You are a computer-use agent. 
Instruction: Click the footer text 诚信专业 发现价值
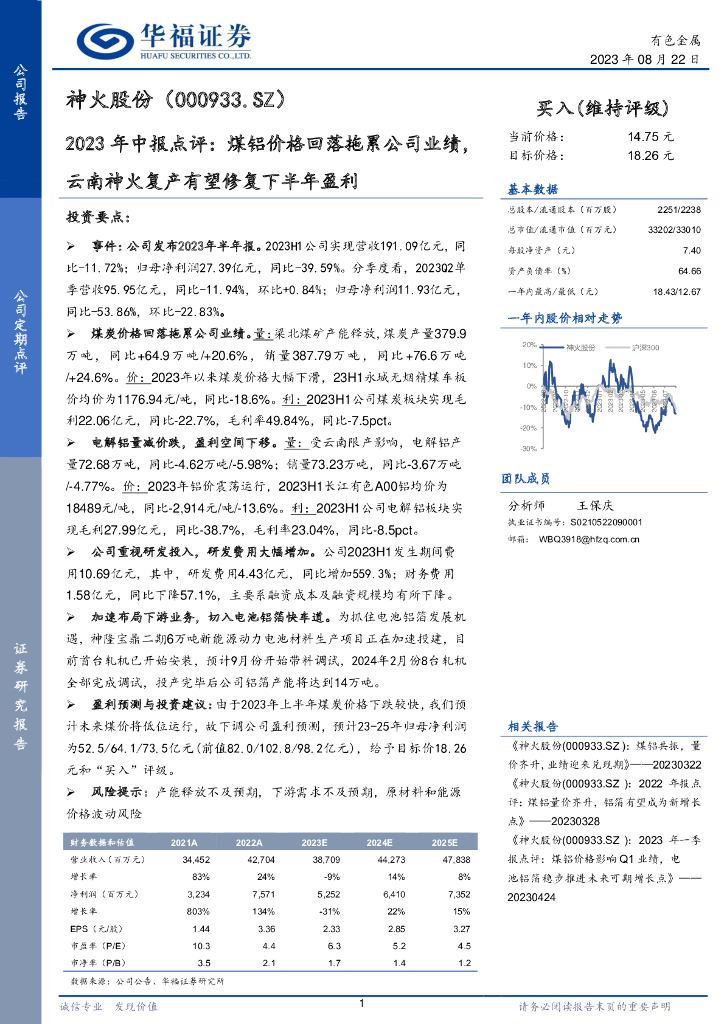108,1006
